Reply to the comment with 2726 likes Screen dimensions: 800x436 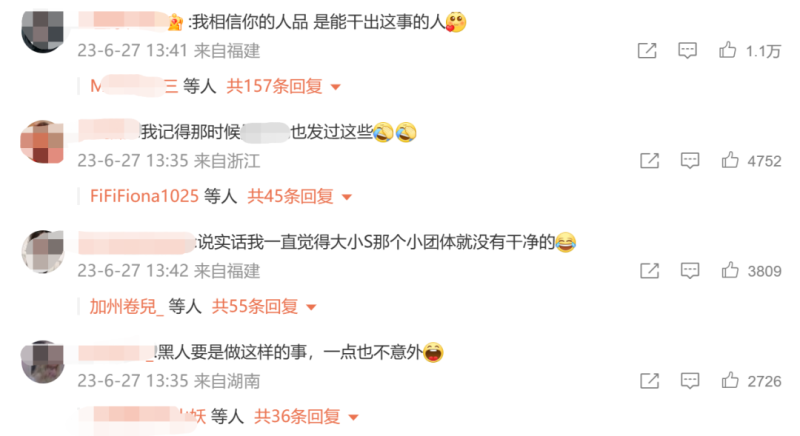pos(690,381)
